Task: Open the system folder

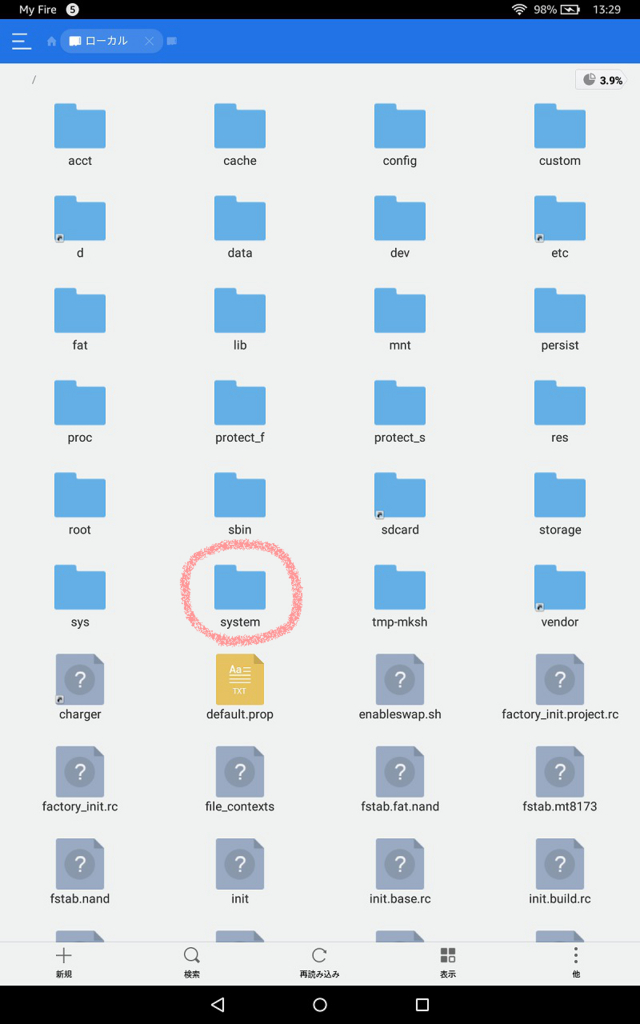Action: [240, 596]
